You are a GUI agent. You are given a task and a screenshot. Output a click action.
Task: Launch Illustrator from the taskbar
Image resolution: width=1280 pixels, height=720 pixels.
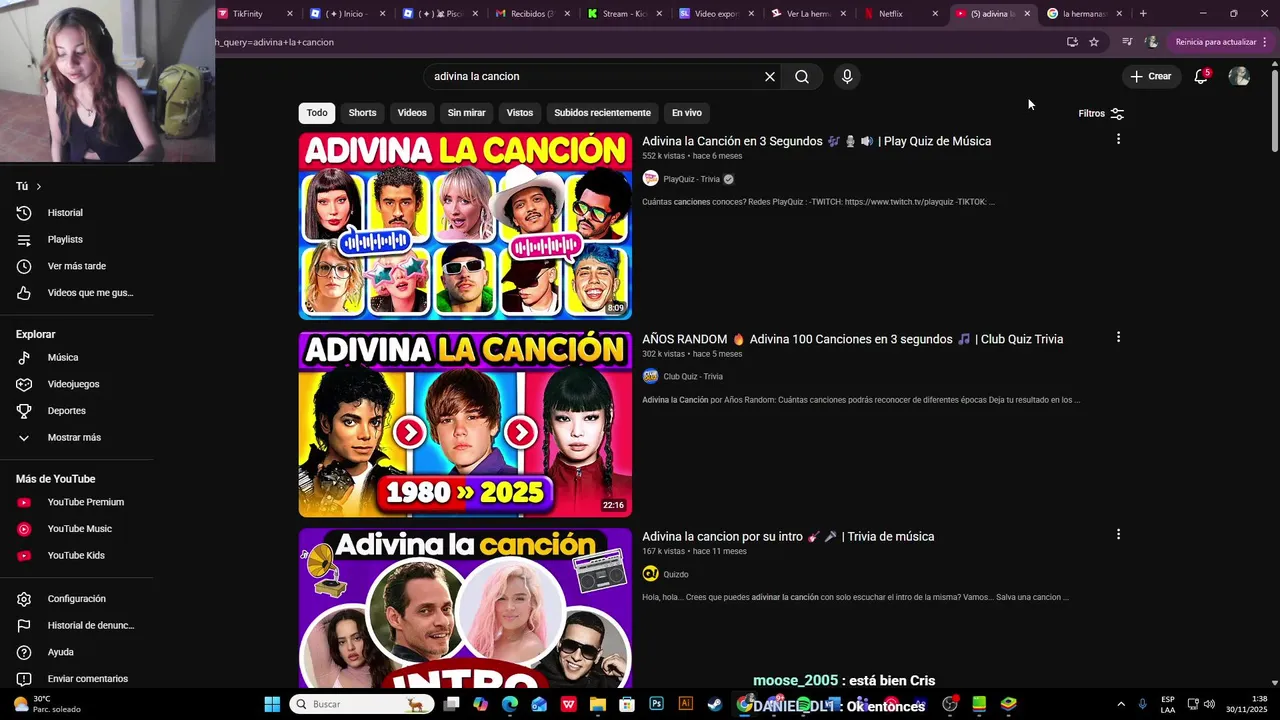point(685,704)
